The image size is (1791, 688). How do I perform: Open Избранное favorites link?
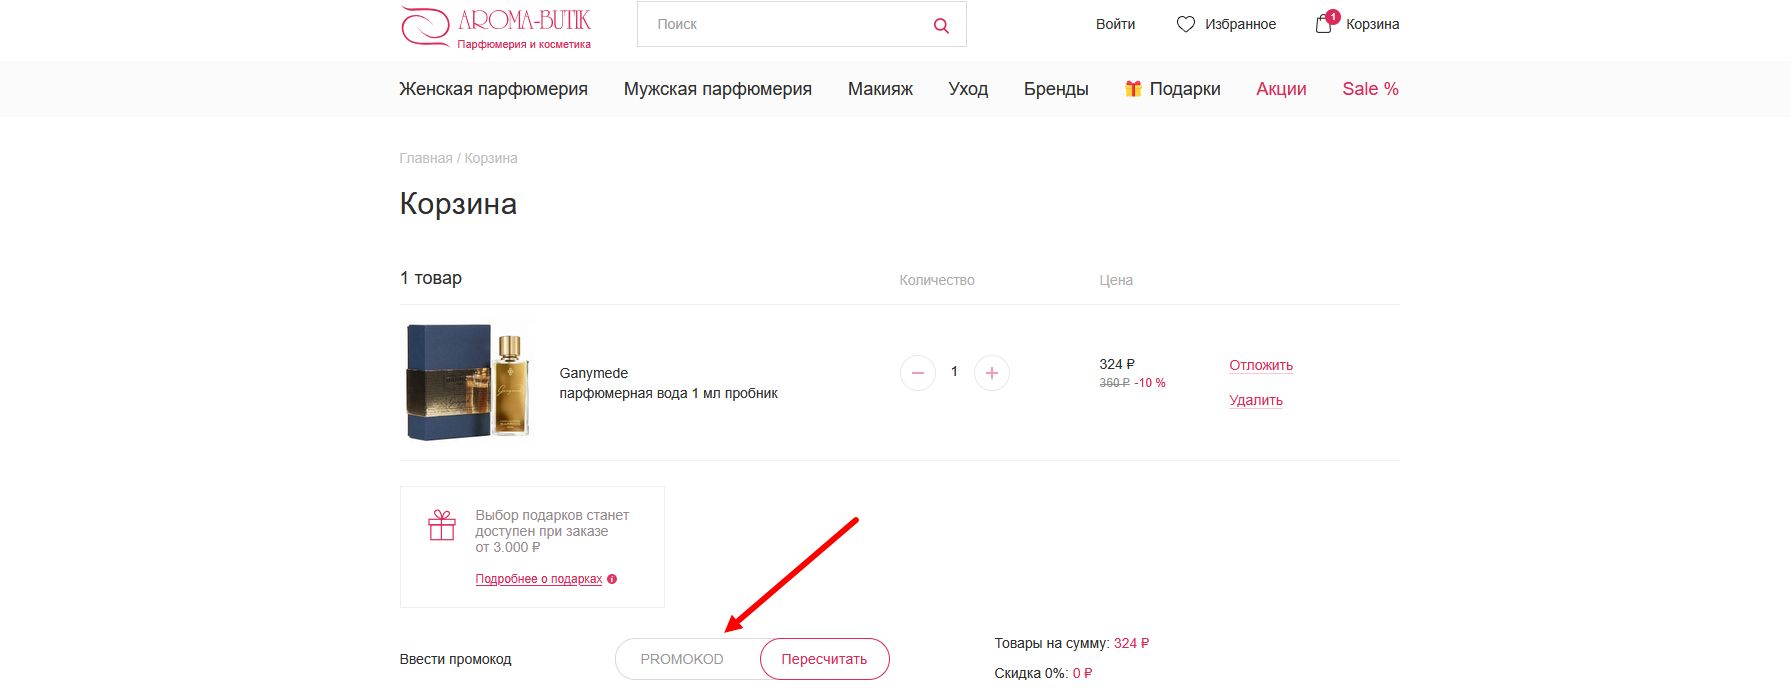(x=1240, y=24)
